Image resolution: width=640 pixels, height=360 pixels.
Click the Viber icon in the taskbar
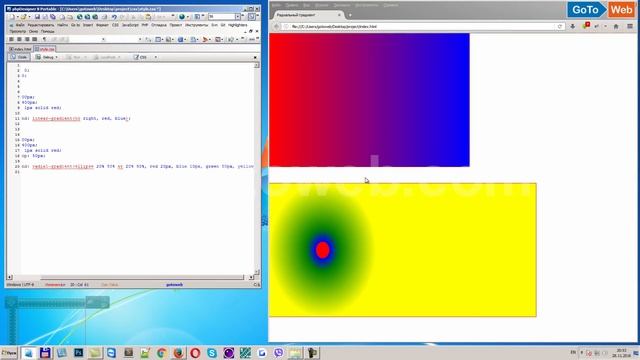(x=278, y=353)
